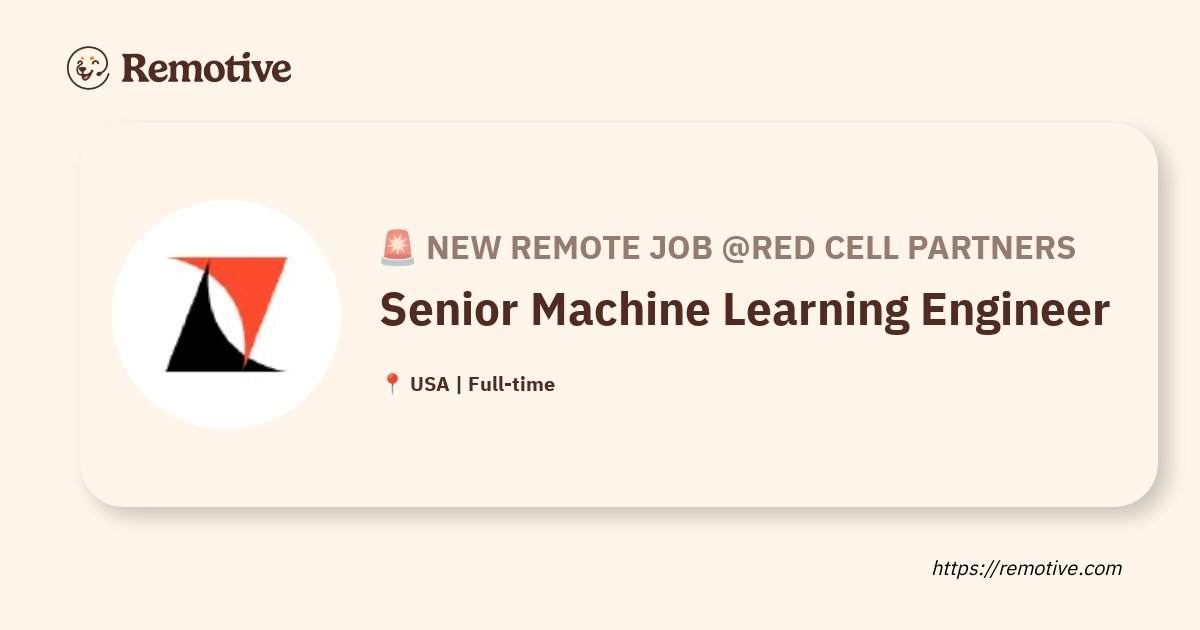Click the USA location label
The image size is (1200, 630).
point(430,384)
